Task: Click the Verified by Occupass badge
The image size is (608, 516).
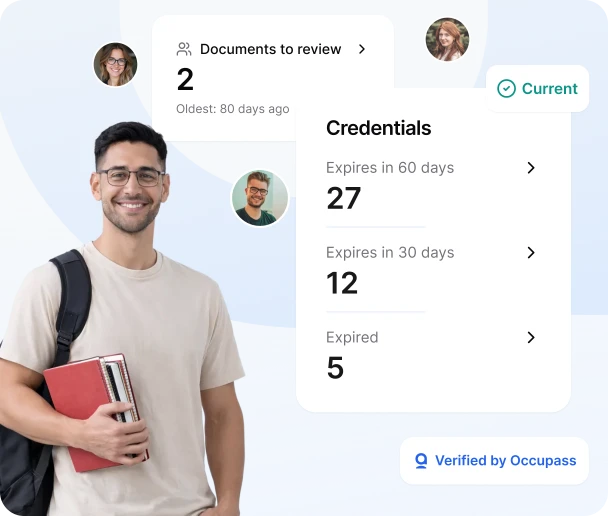Action: tap(494, 461)
